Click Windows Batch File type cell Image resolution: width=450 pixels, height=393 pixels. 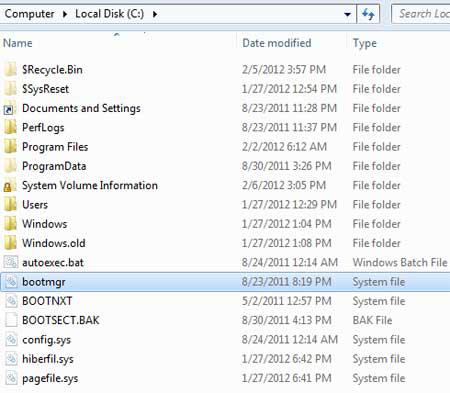pos(400,263)
